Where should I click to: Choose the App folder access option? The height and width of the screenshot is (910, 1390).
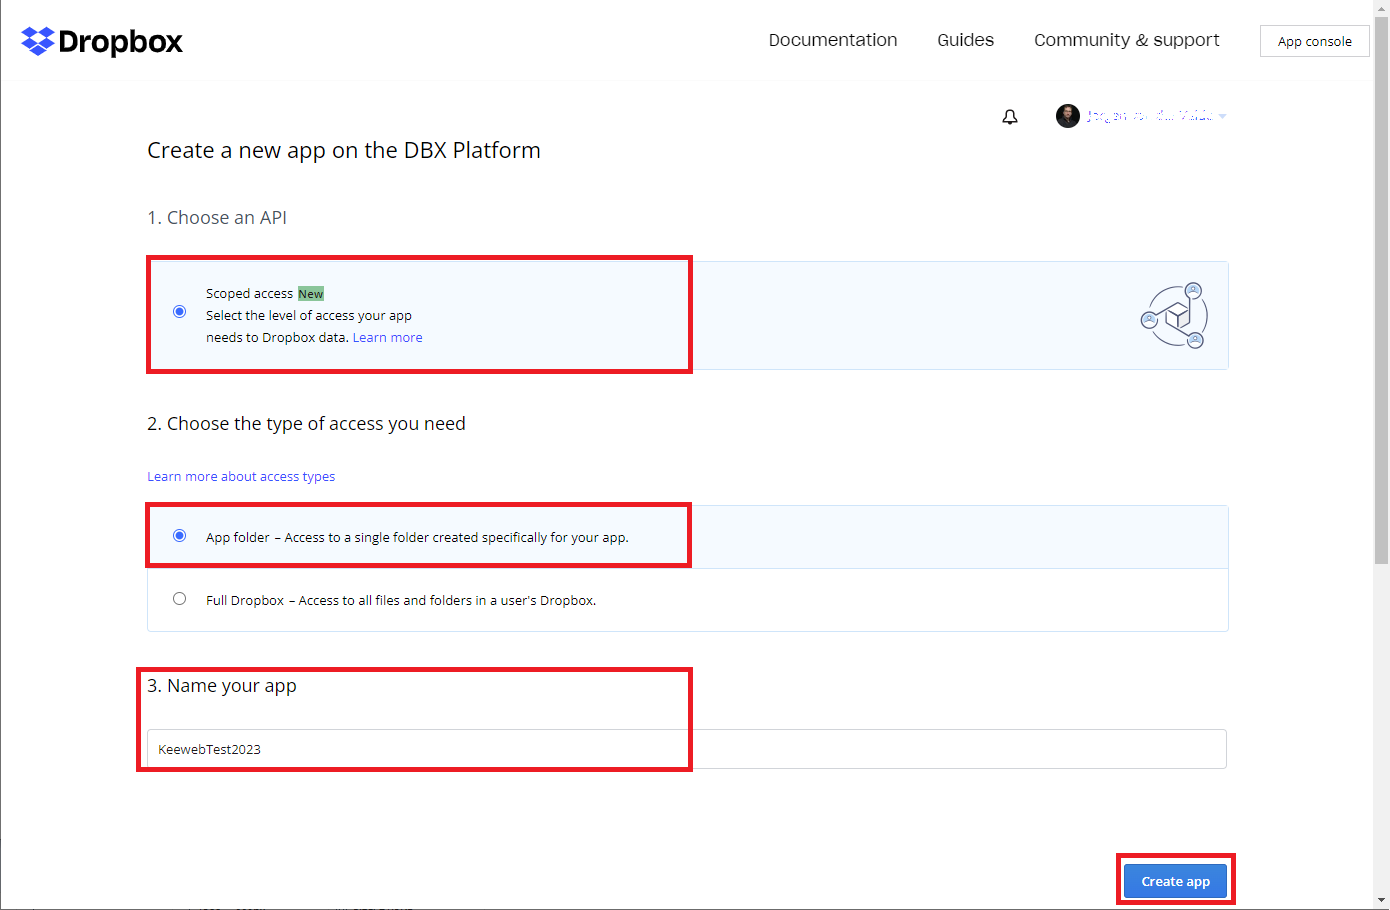point(180,536)
